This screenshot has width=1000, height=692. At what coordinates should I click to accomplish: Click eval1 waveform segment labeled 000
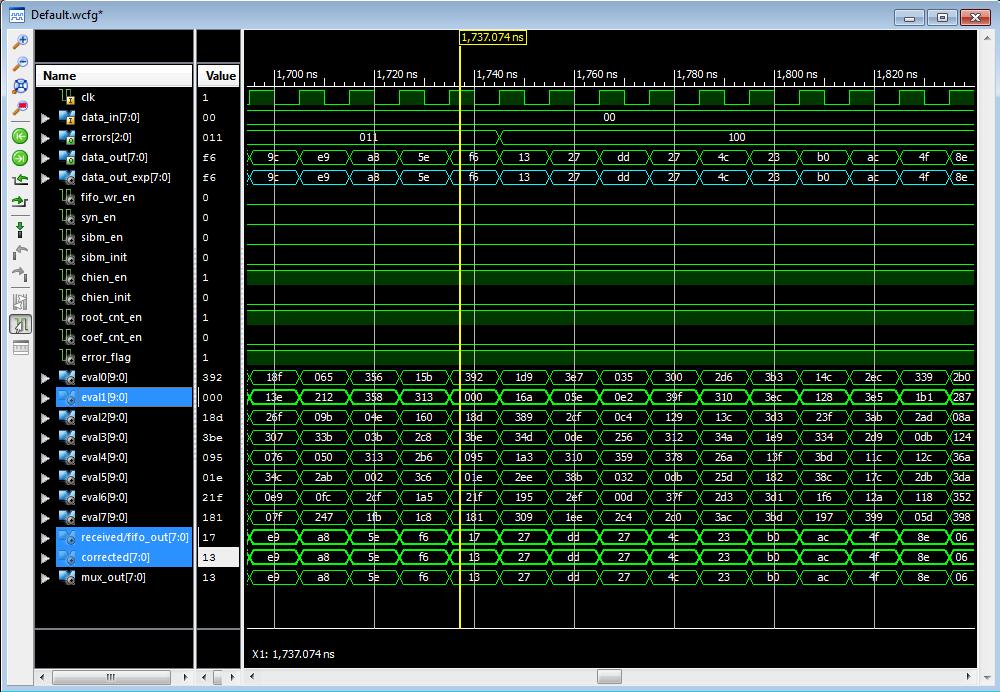(x=474, y=397)
